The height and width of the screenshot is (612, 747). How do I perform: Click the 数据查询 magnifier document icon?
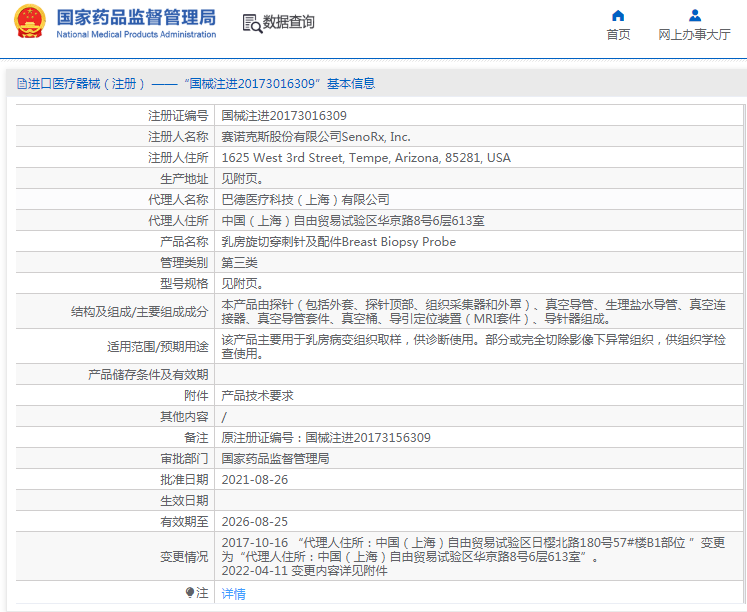click(252, 23)
